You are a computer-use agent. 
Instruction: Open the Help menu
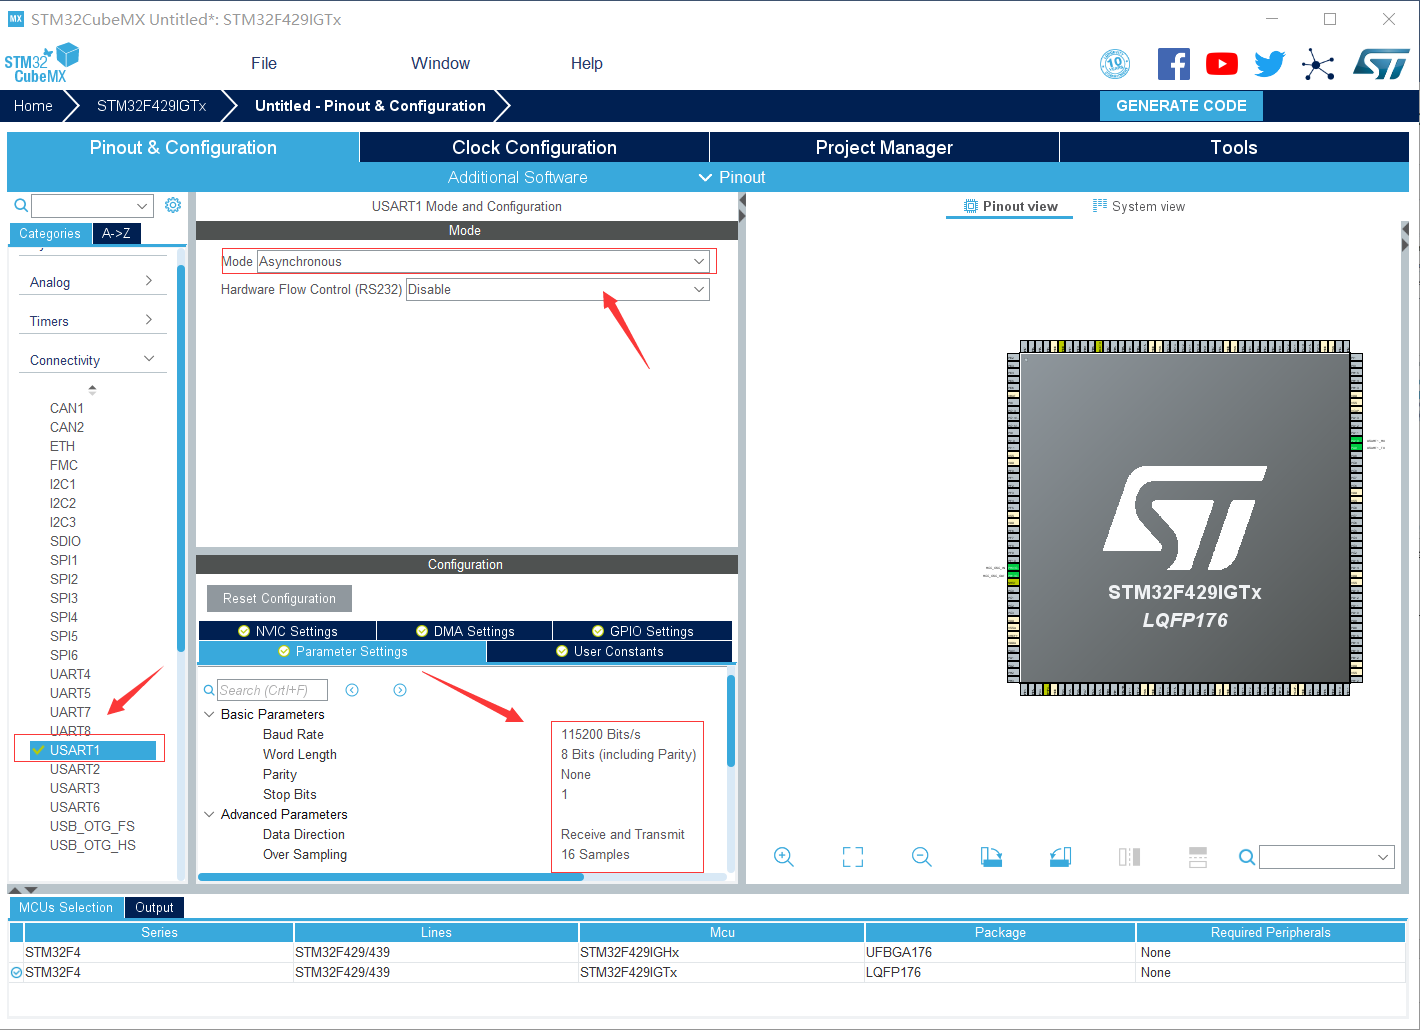pos(587,63)
